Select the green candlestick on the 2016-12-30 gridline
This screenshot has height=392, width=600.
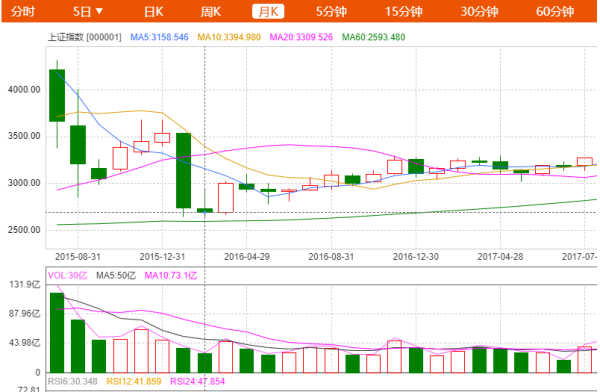pyautogui.click(x=416, y=166)
